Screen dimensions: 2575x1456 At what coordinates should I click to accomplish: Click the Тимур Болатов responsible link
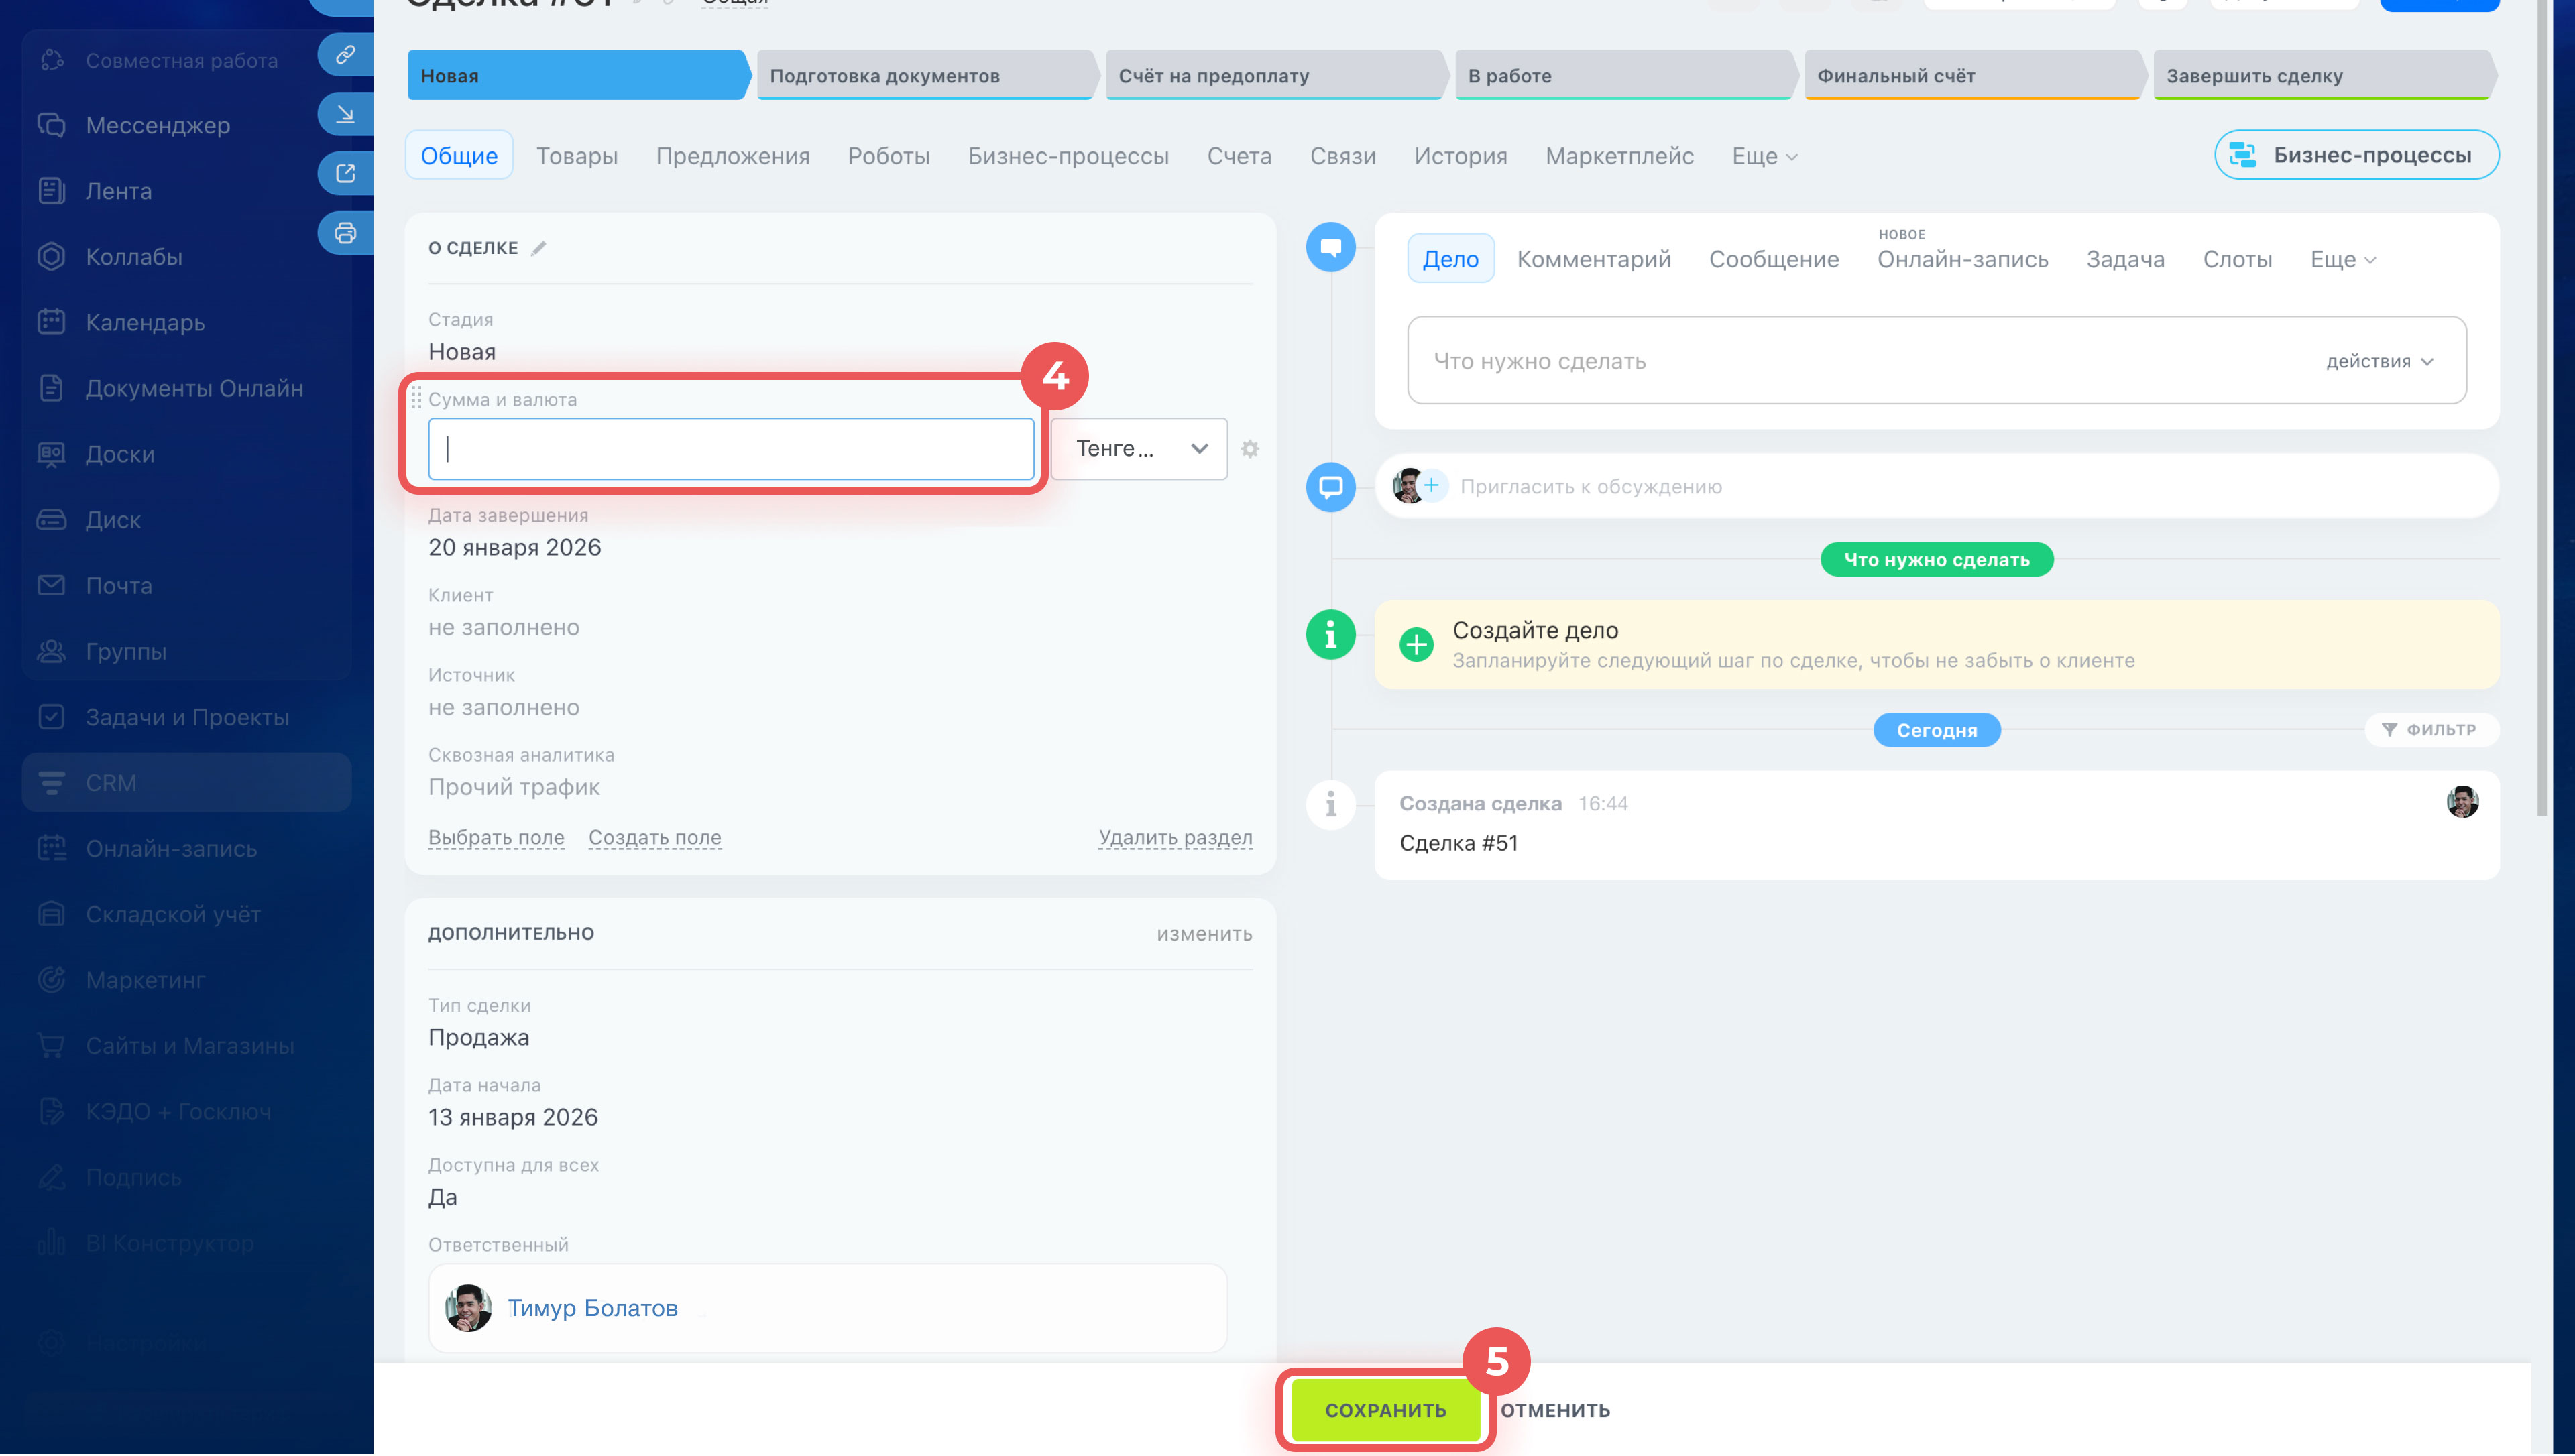[x=592, y=1308]
